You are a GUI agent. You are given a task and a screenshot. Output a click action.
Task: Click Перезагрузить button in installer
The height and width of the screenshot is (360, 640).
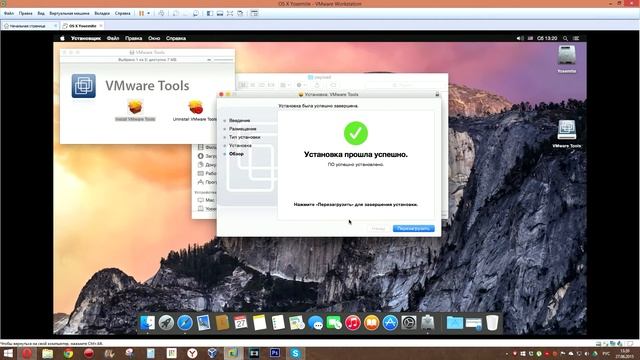(x=413, y=229)
